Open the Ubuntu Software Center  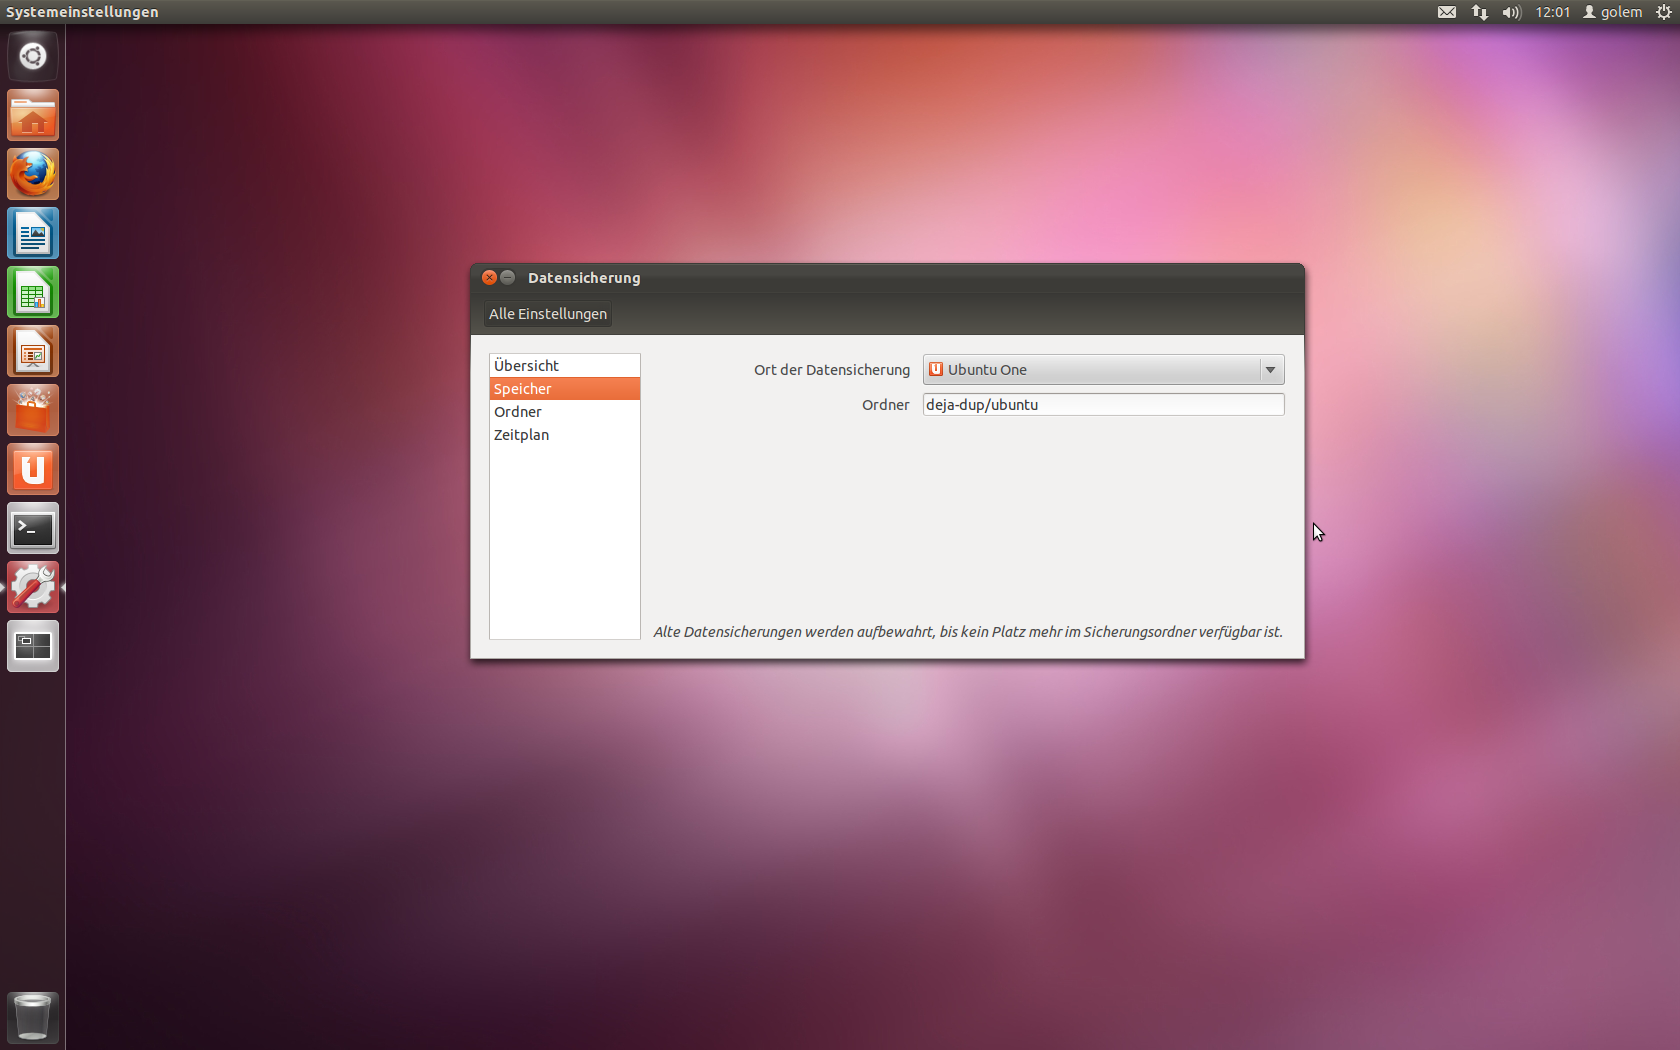pyautogui.click(x=33, y=410)
